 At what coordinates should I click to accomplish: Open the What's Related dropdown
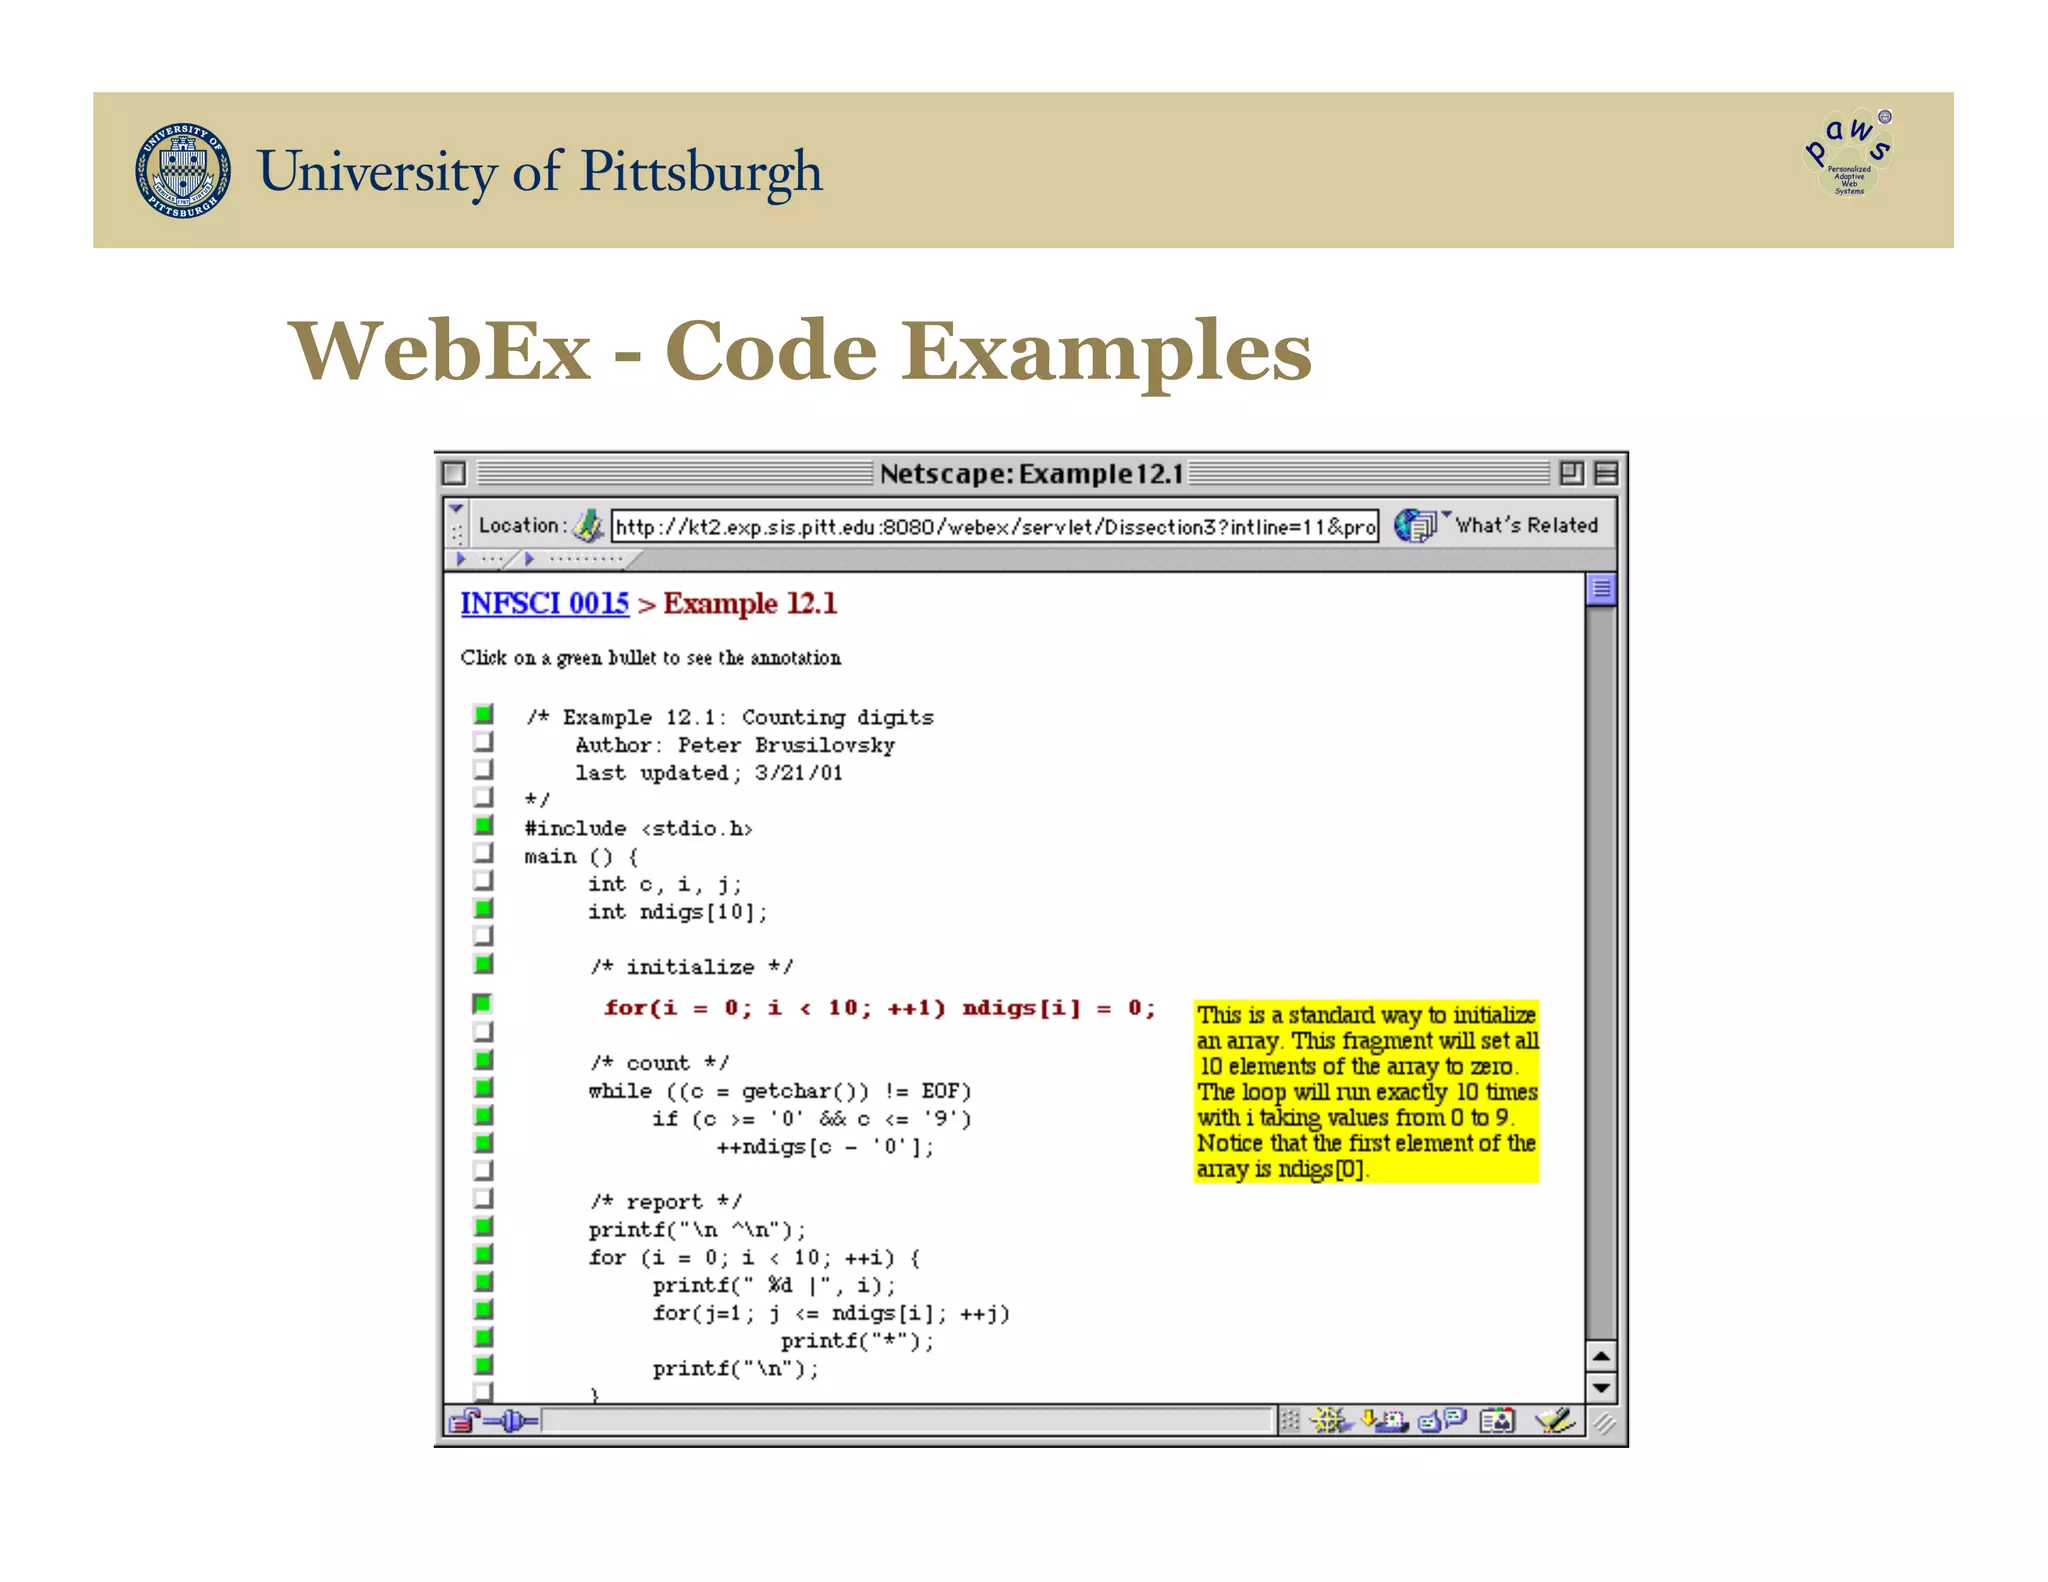pos(1446,514)
